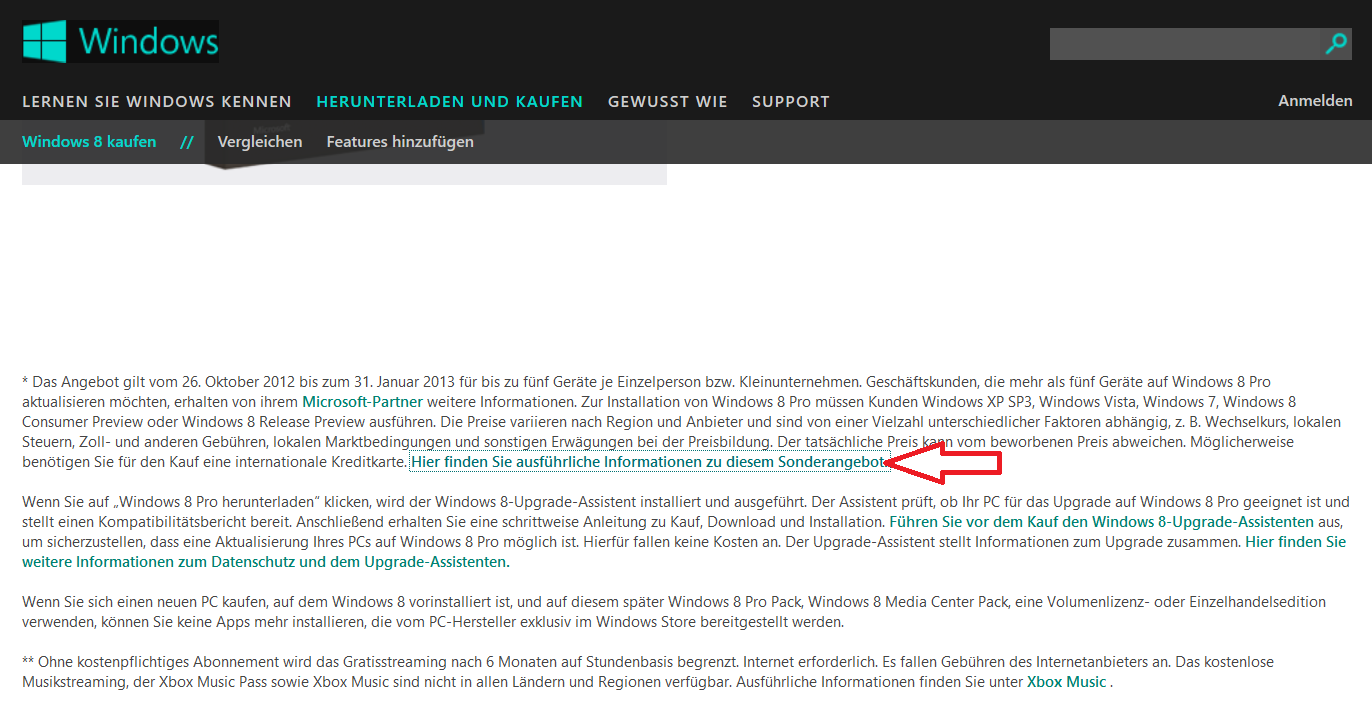Viewport: 1372px width, 709px height.
Task: Click the Anmelden sign-in link
Action: 1315,100
